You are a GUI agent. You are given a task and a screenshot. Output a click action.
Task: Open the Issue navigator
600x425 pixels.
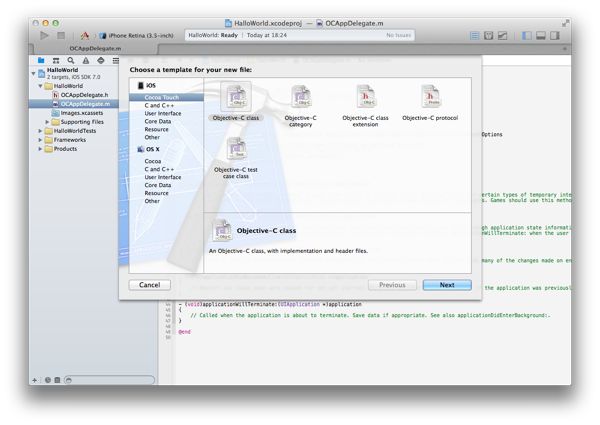coord(86,60)
